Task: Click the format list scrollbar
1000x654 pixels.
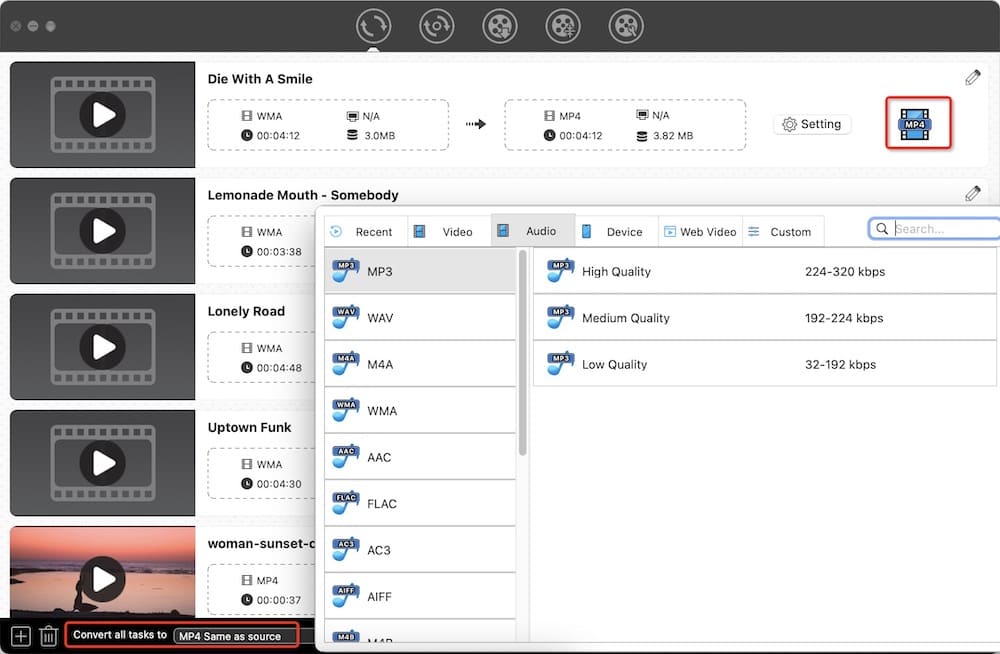Action: click(522, 352)
